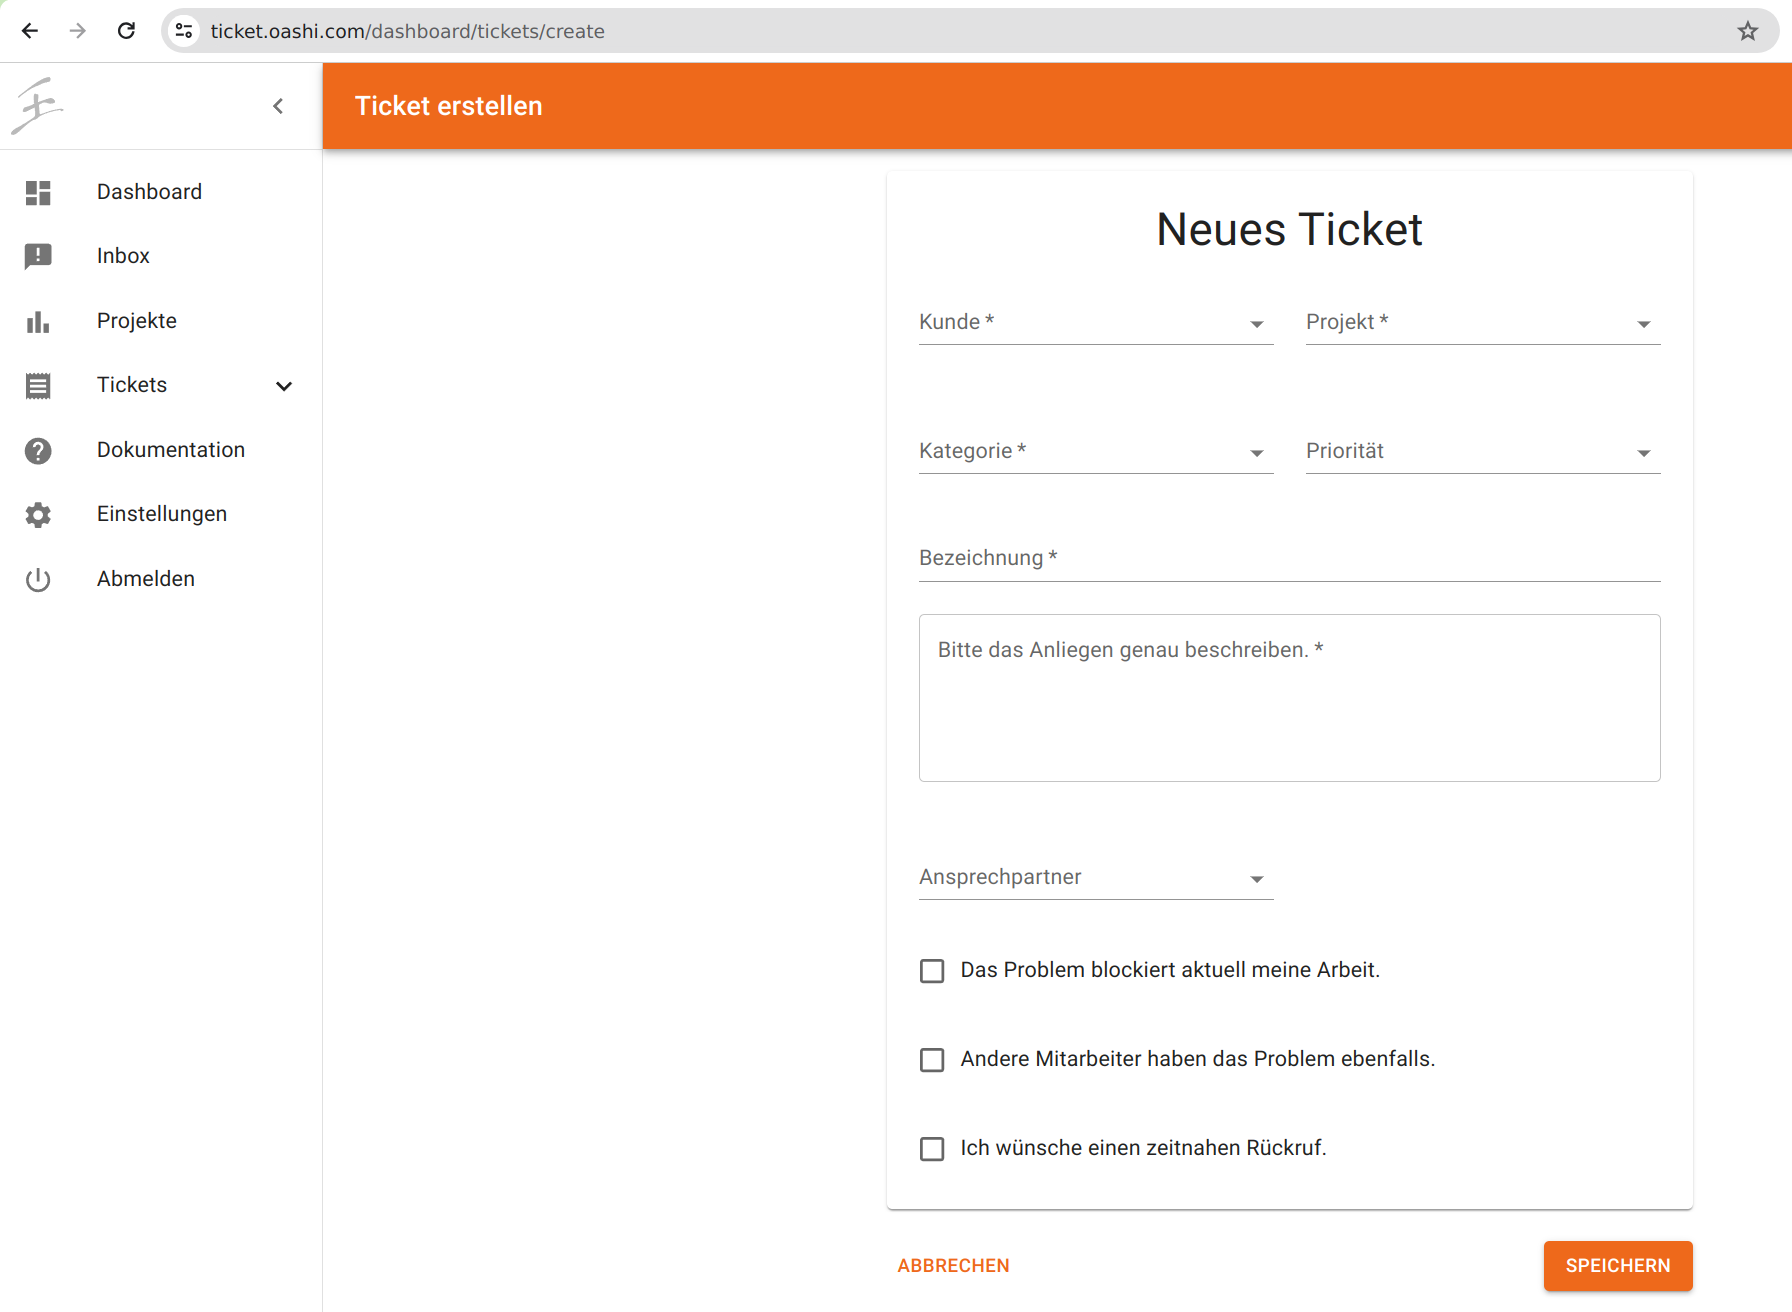Viewport: 1792px width, 1312px height.
Task: Click the Bezeichnung input field
Action: (1289, 560)
